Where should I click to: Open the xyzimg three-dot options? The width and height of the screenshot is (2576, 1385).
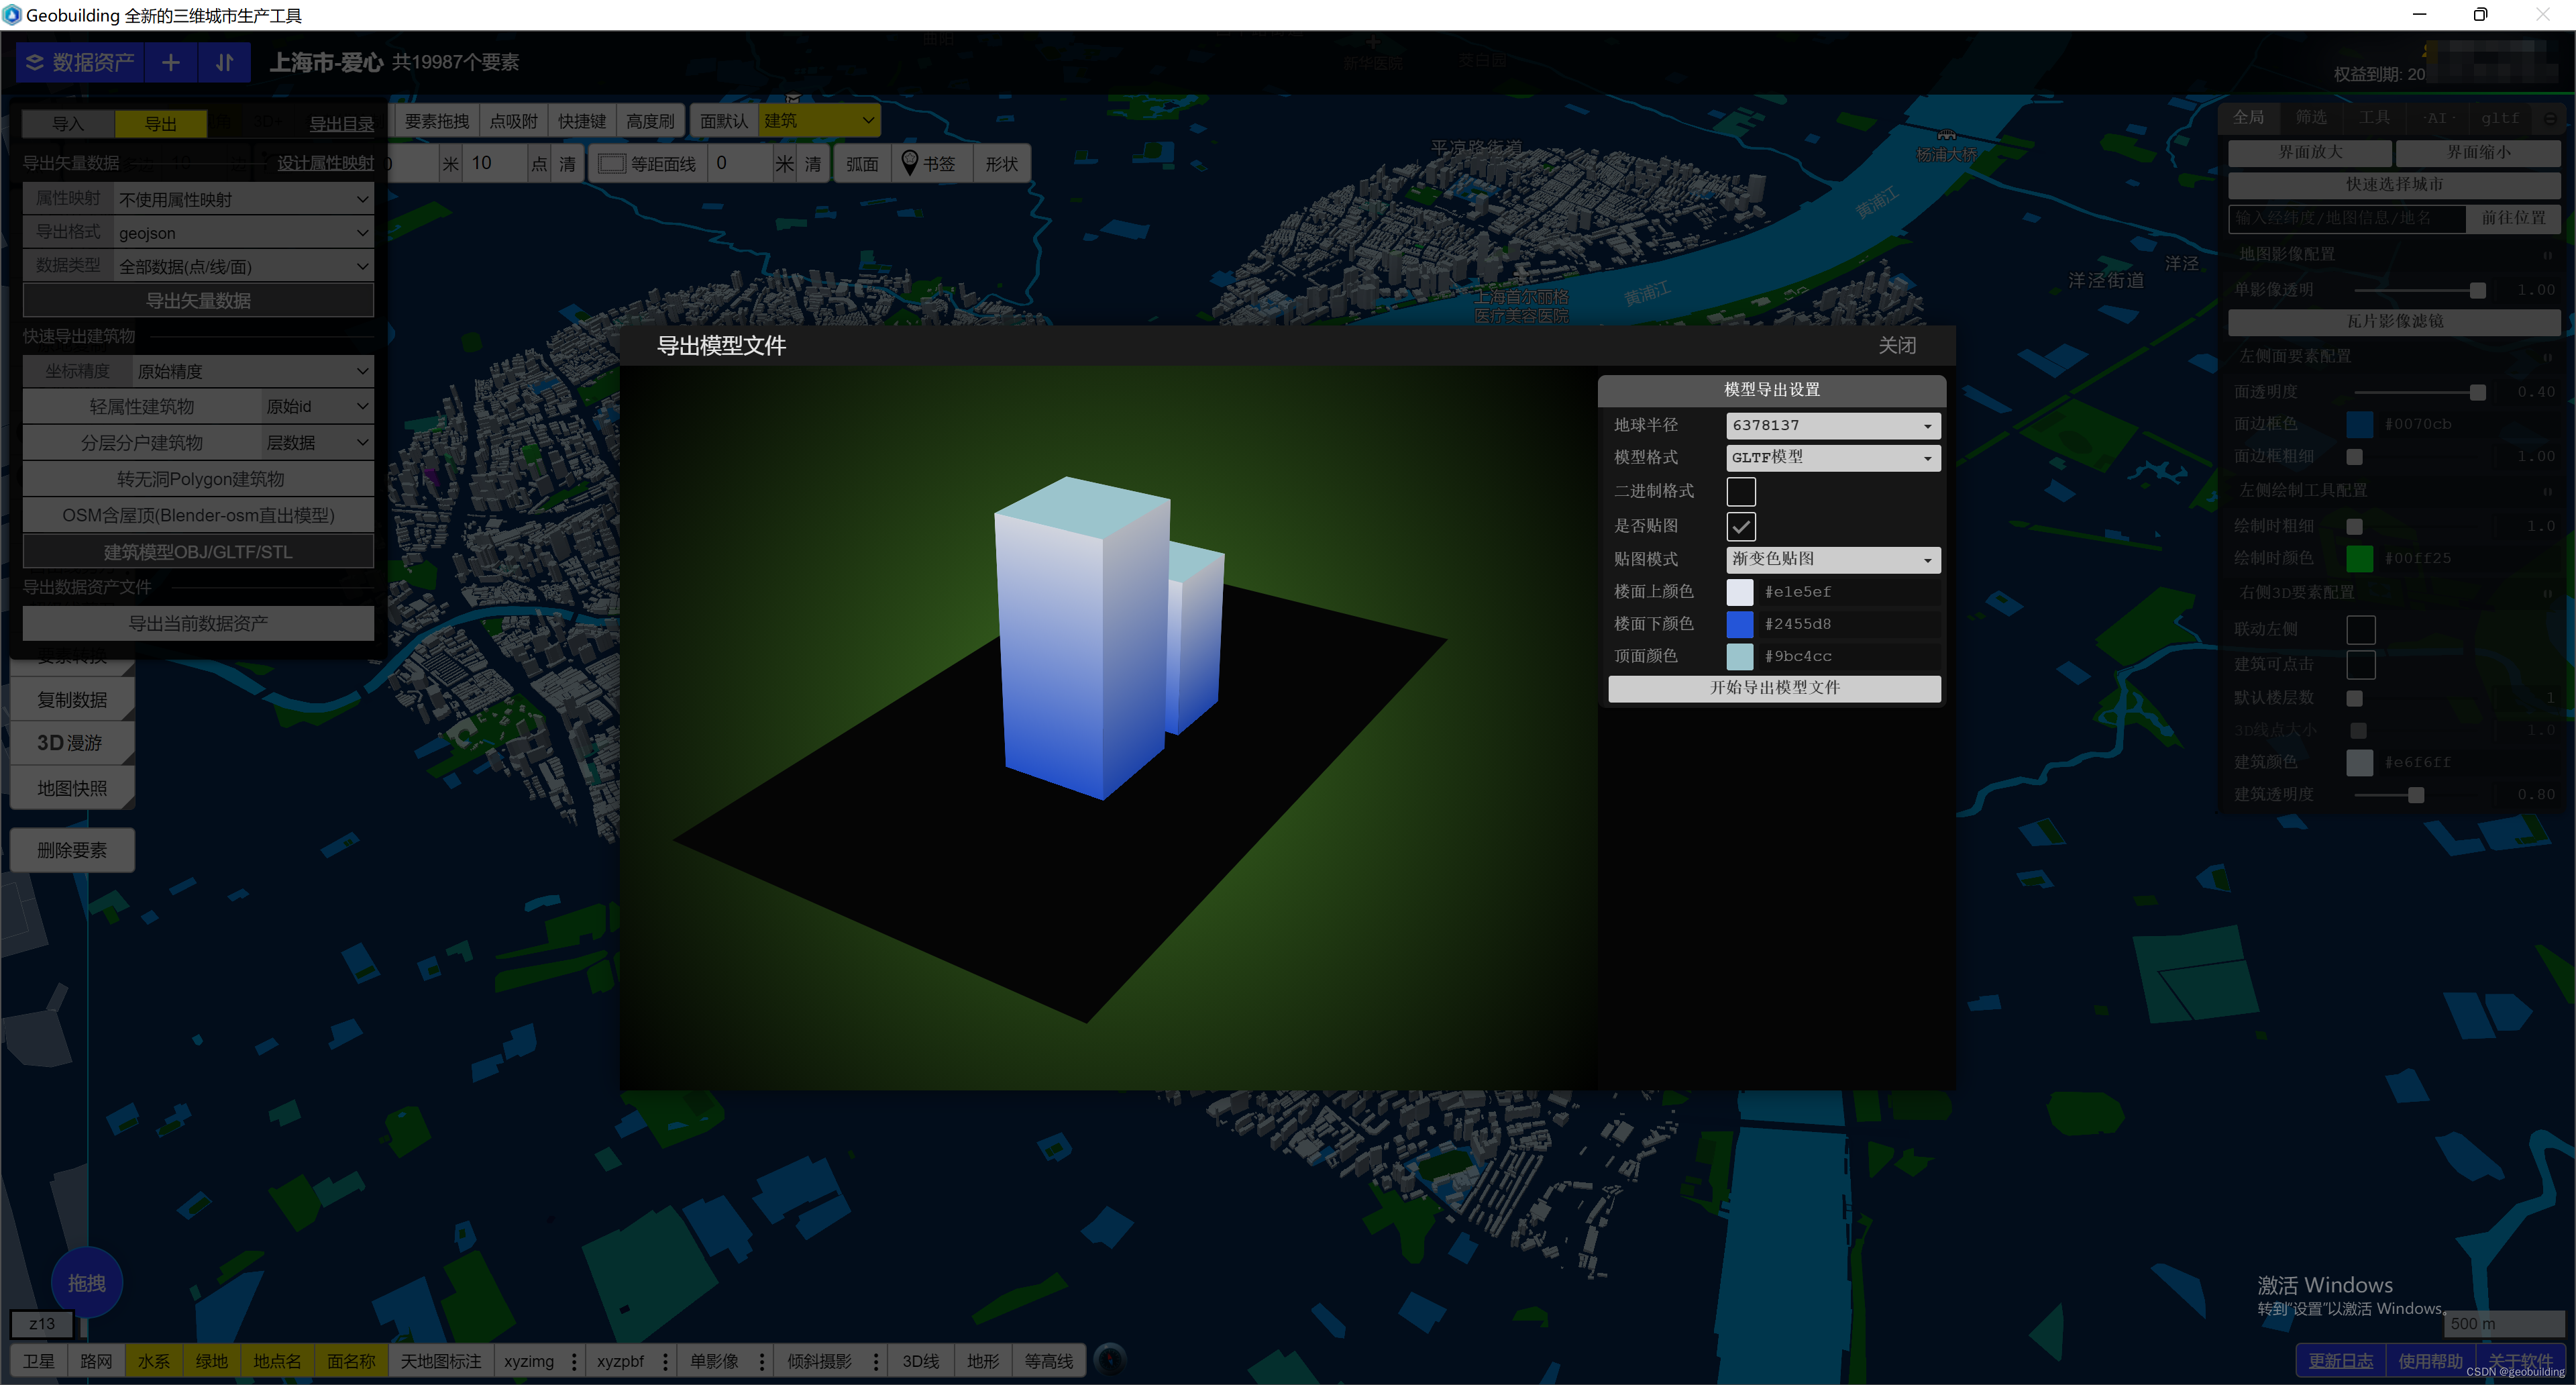(574, 1361)
